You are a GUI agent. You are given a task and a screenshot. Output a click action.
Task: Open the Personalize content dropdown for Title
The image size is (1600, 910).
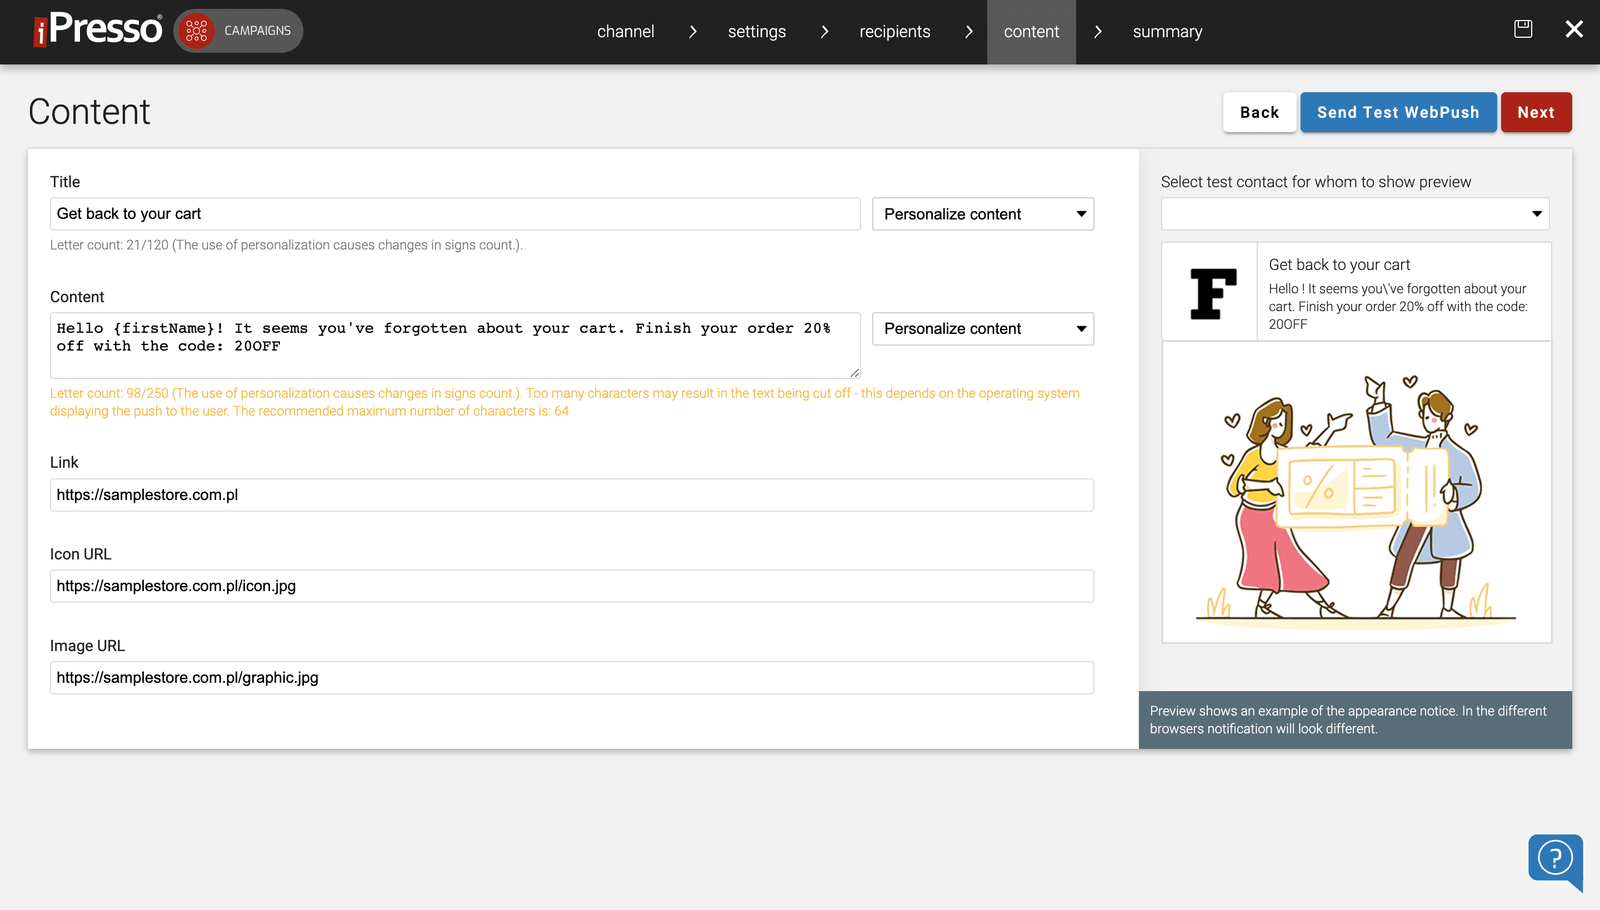coord(982,213)
